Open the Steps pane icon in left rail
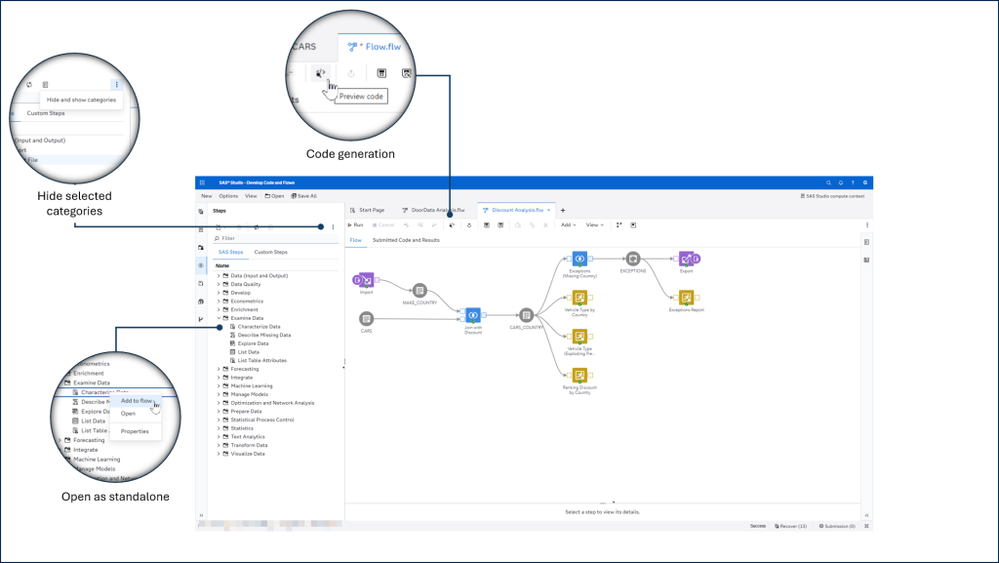Viewport: 999px width, 563px height. (x=201, y=266)
